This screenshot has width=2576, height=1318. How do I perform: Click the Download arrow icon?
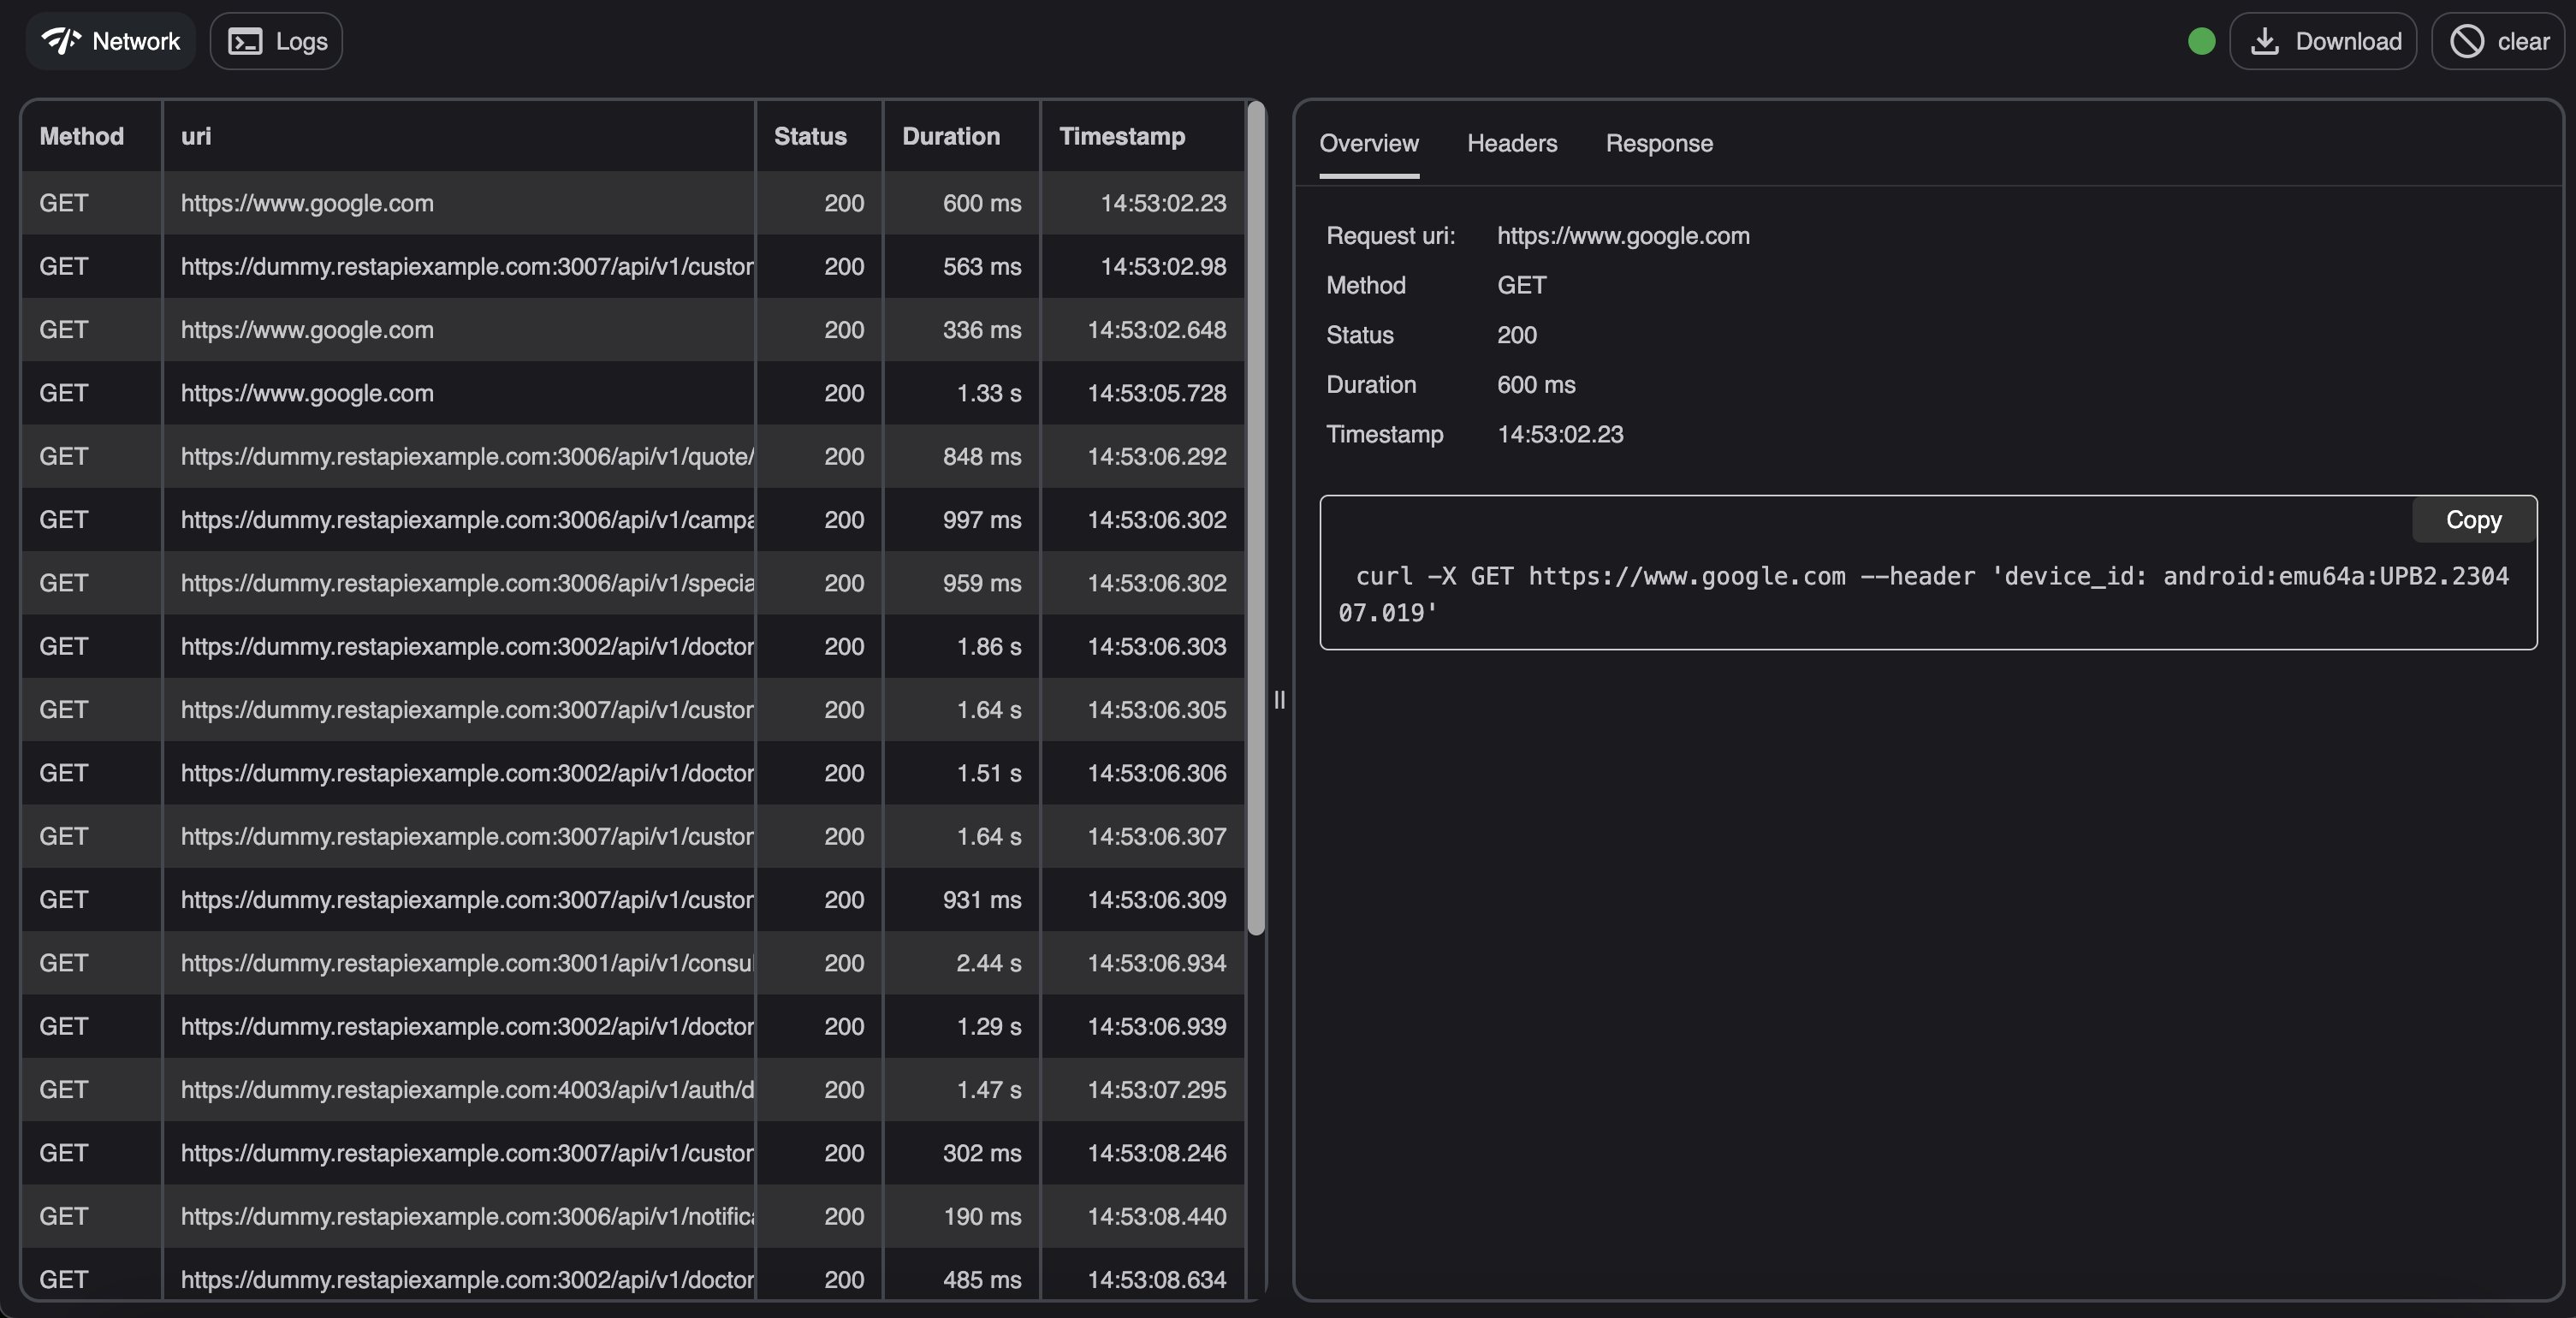(x=2264, y=41)
